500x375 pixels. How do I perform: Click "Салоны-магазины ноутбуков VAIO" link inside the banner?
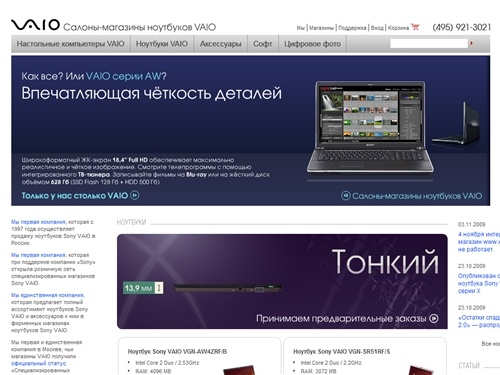point(417,196)
